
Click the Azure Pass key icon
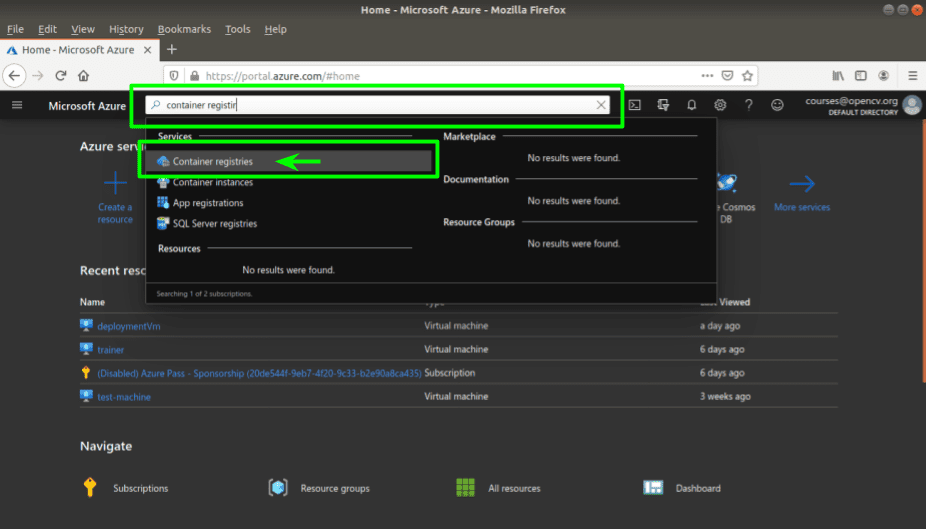coord(86,372)
